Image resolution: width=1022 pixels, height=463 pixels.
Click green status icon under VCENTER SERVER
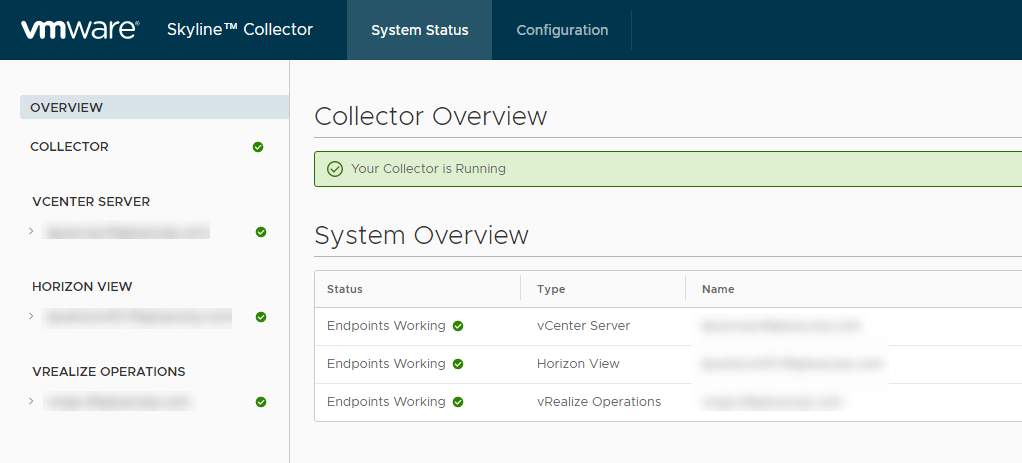261,232
